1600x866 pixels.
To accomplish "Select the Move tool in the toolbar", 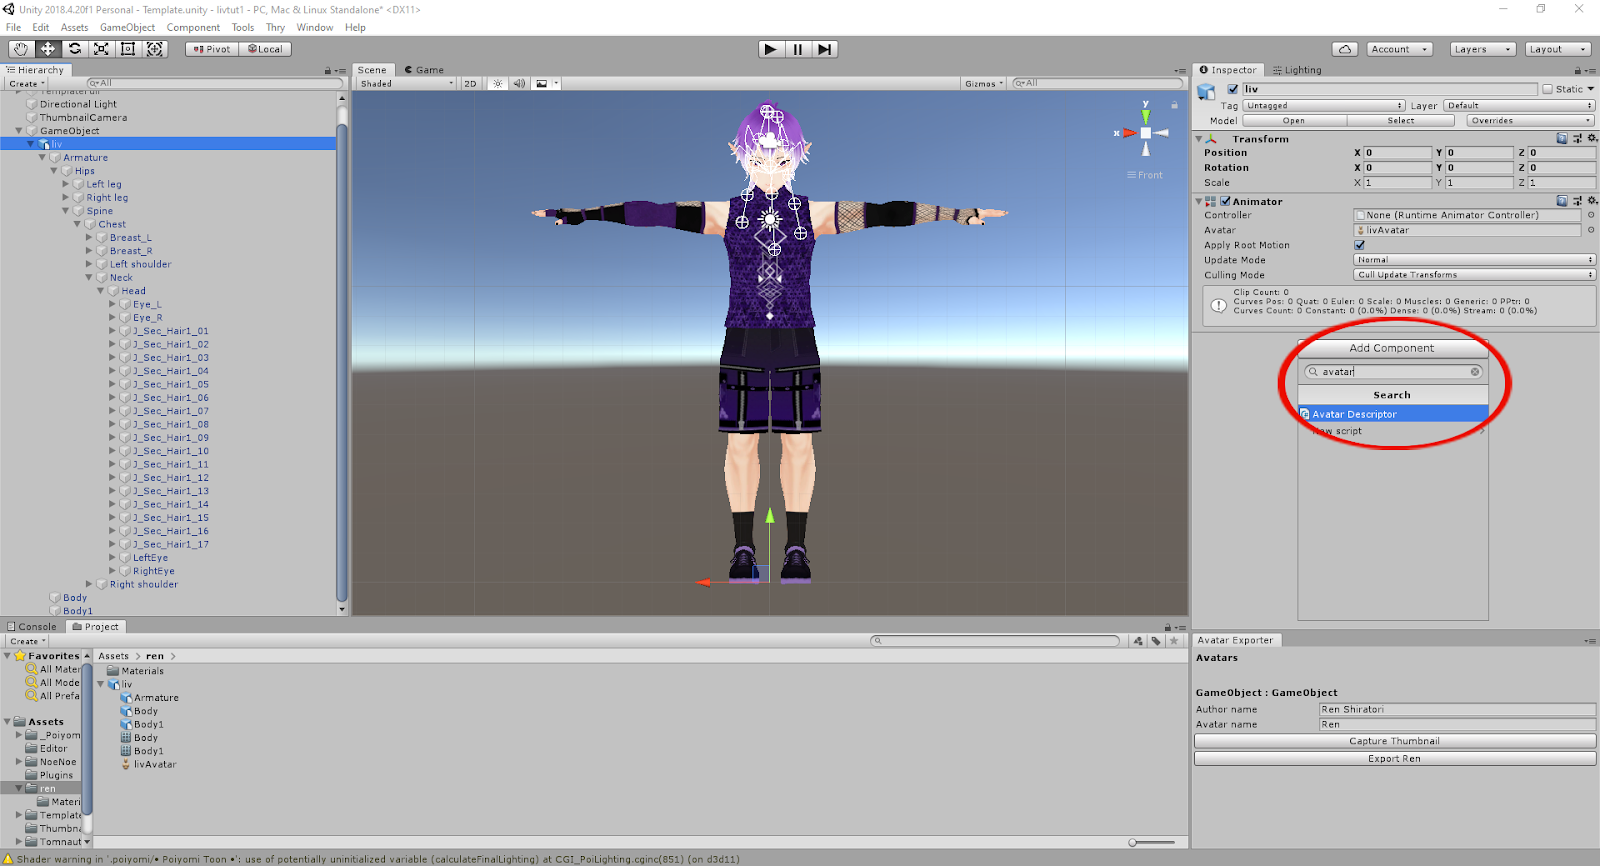I will [48, 49].
